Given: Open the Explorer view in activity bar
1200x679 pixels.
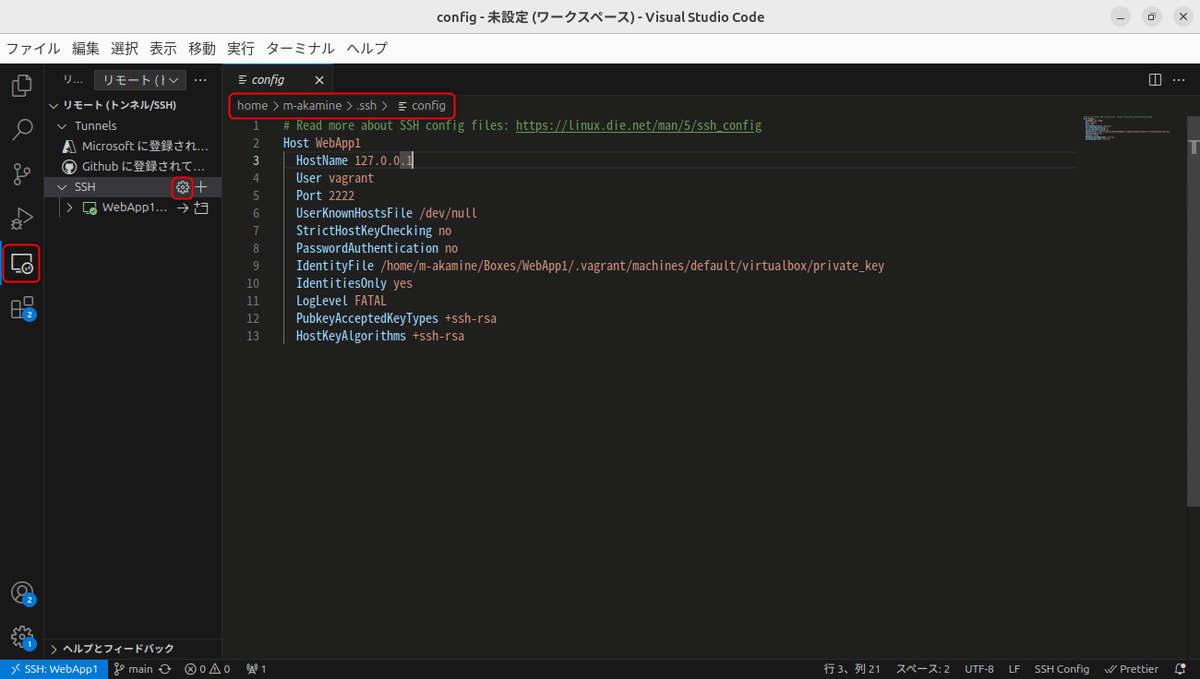Looking at the screenshot, I should [21, 86].
